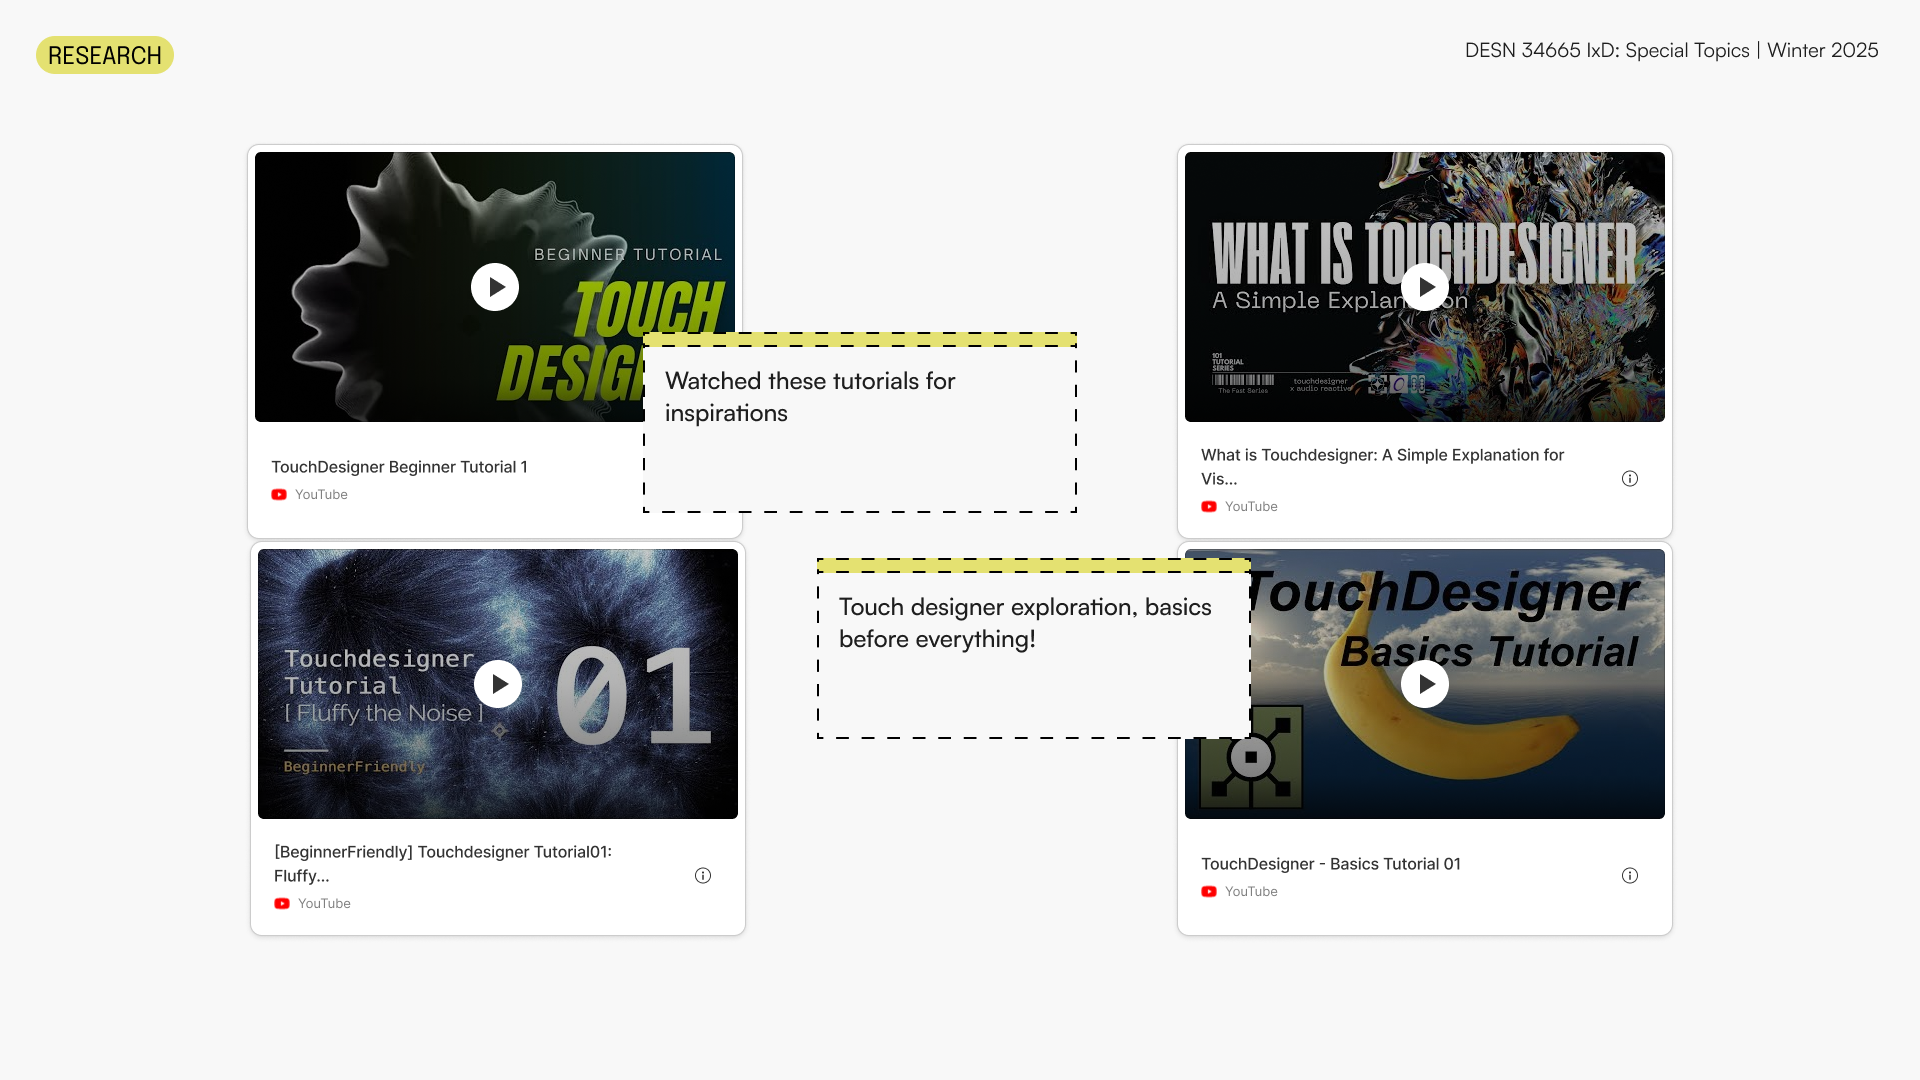The height and width of the screenshot is (1080, 1920).
Task: Select the YouTube logo under Fluffy the Noise video
Action: (282, 903)
